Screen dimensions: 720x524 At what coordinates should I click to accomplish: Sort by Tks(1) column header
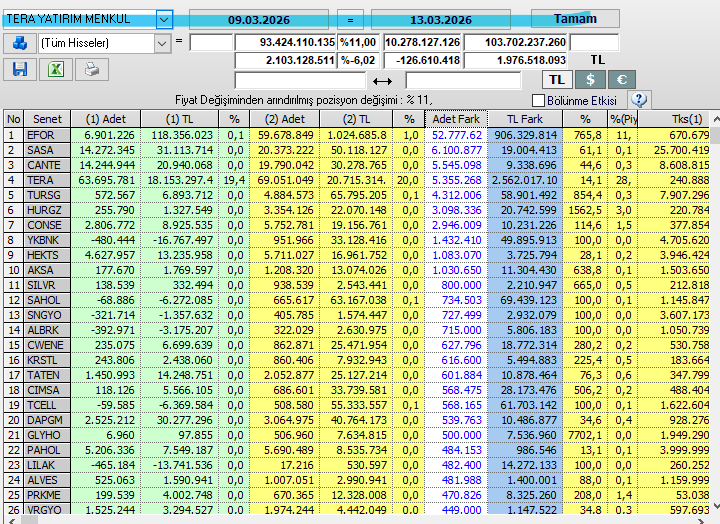[674, 119]
